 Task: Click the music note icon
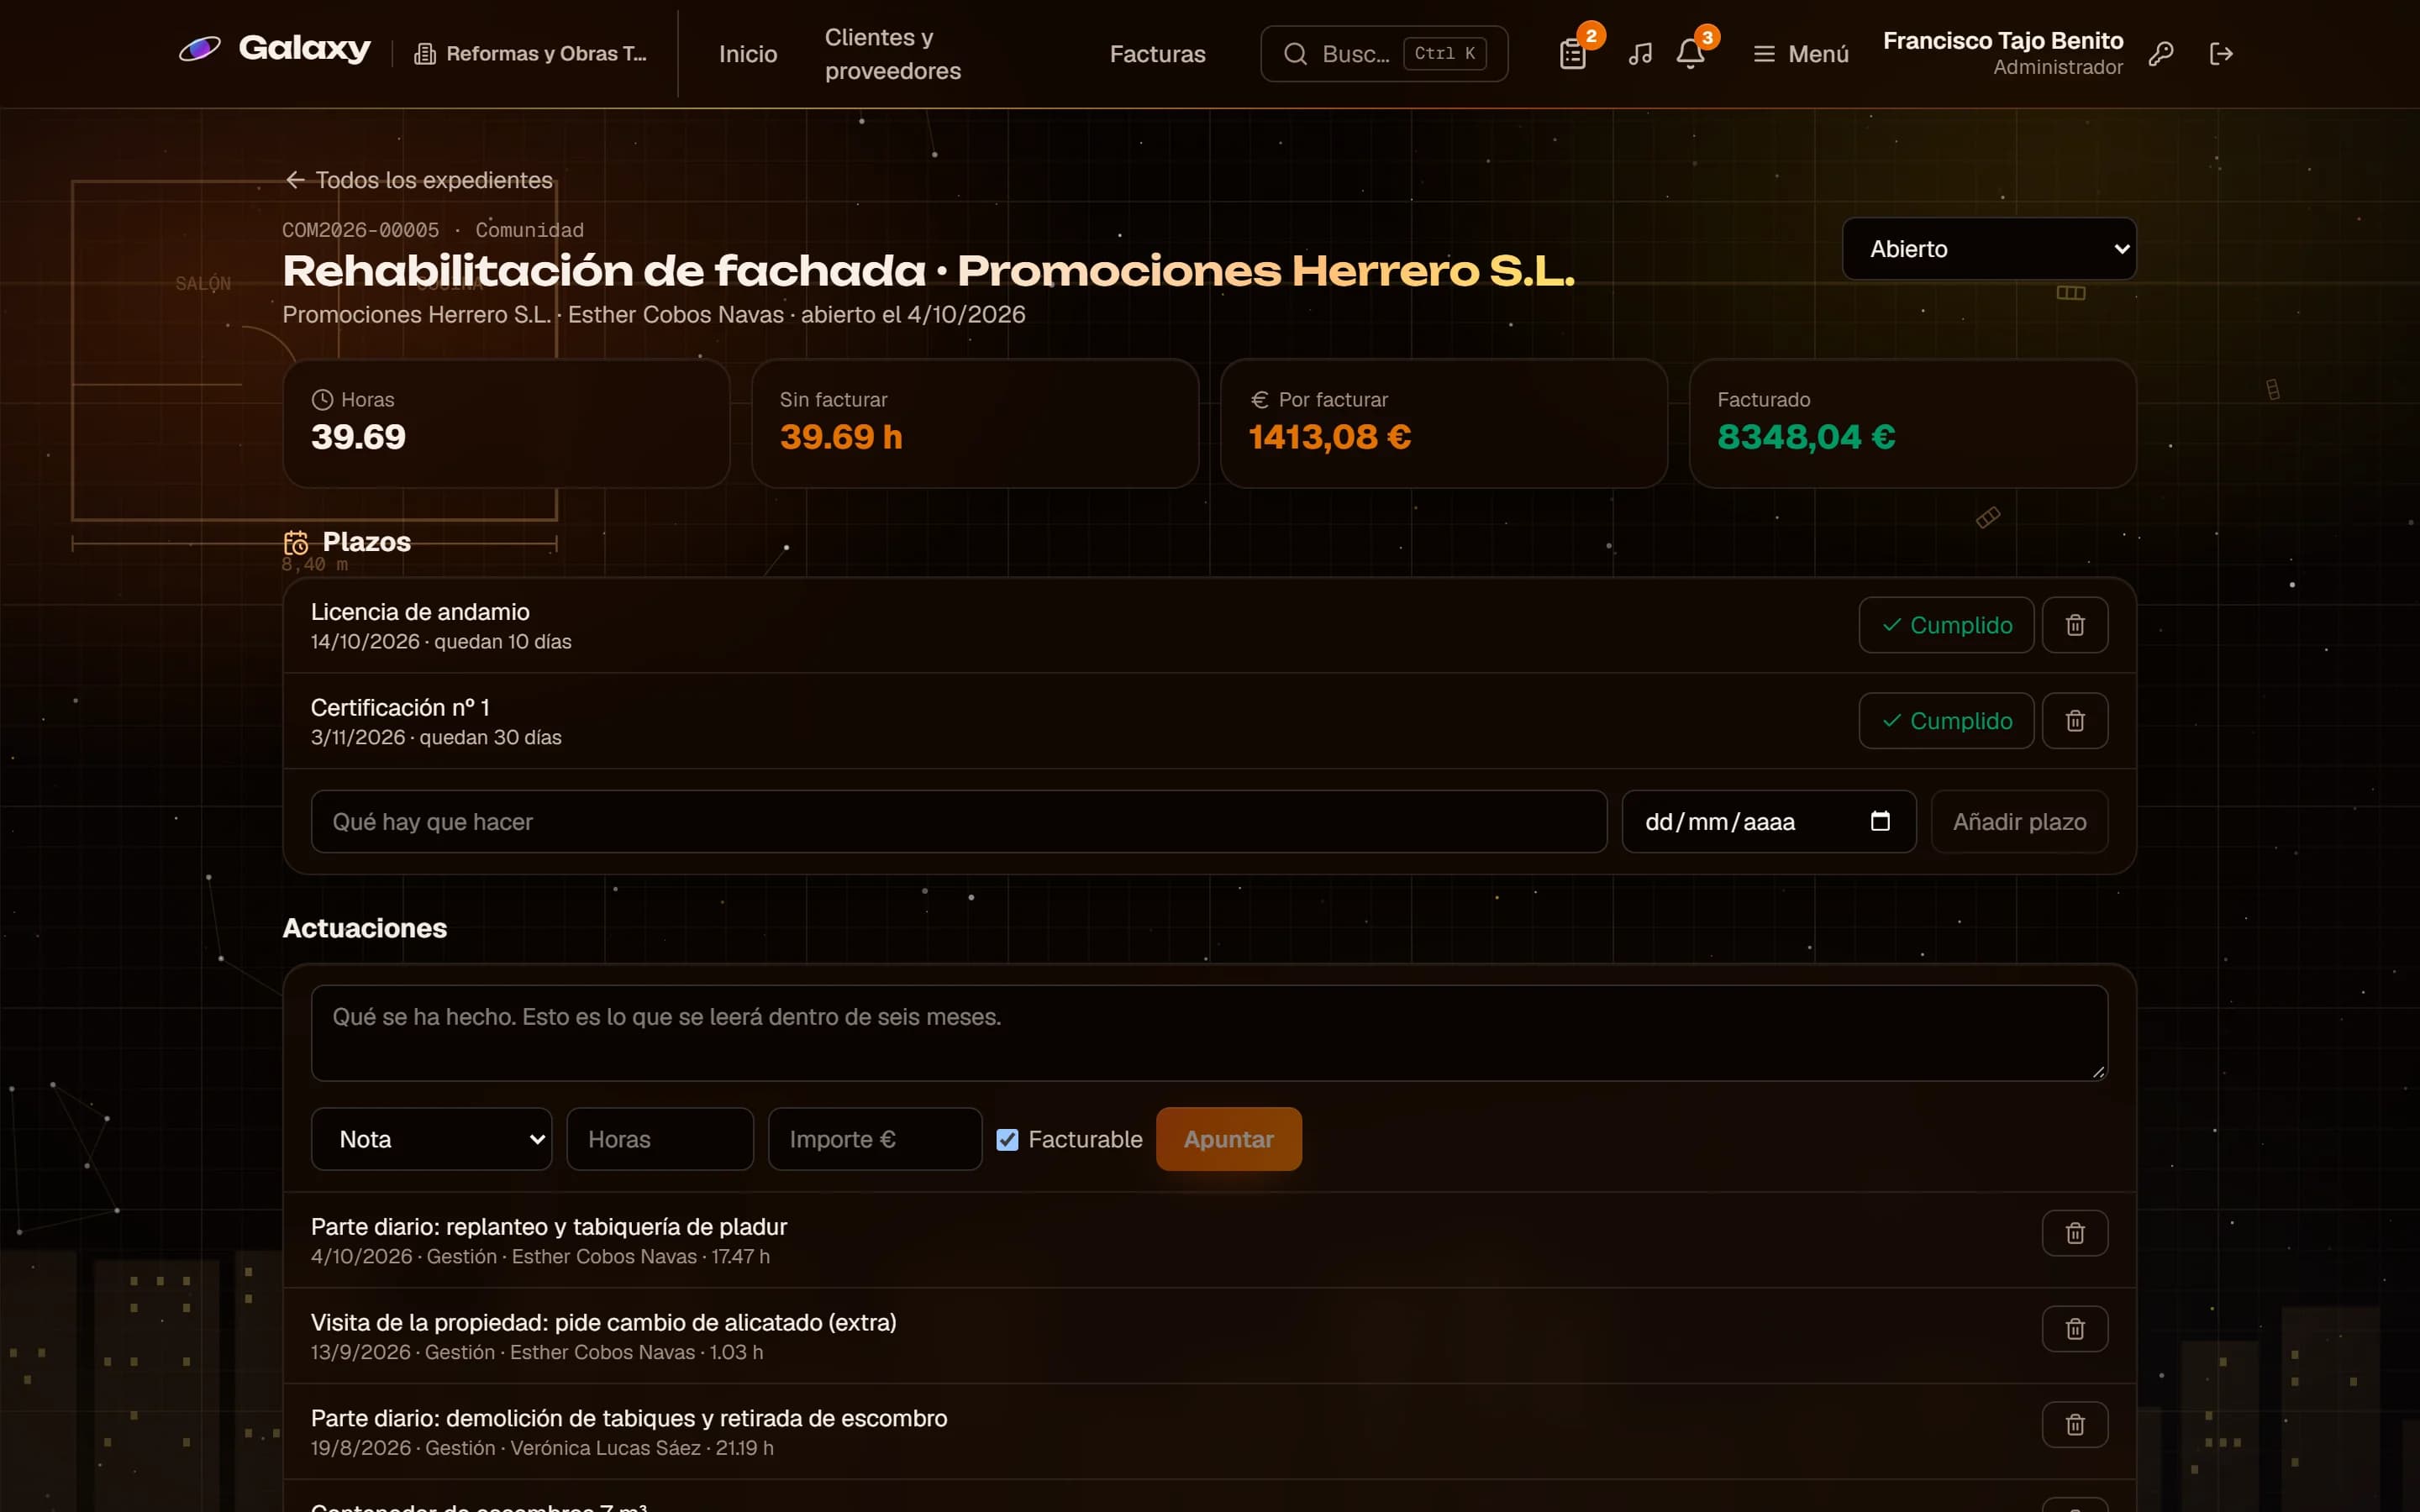1640,54
